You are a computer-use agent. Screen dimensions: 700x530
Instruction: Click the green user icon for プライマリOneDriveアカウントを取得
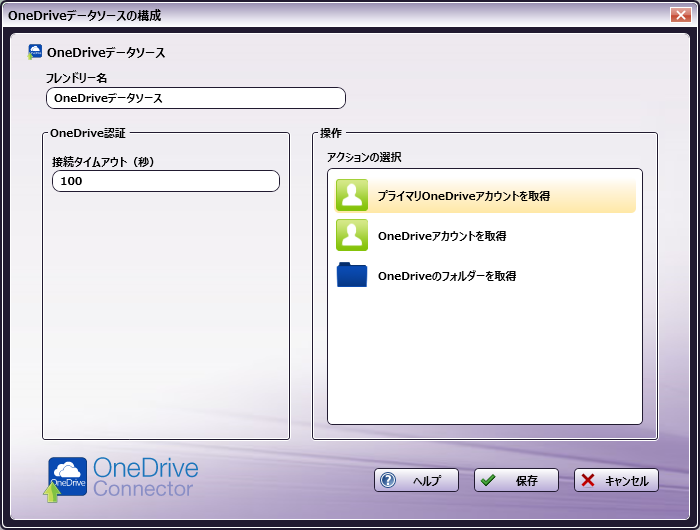coord(352,195)
